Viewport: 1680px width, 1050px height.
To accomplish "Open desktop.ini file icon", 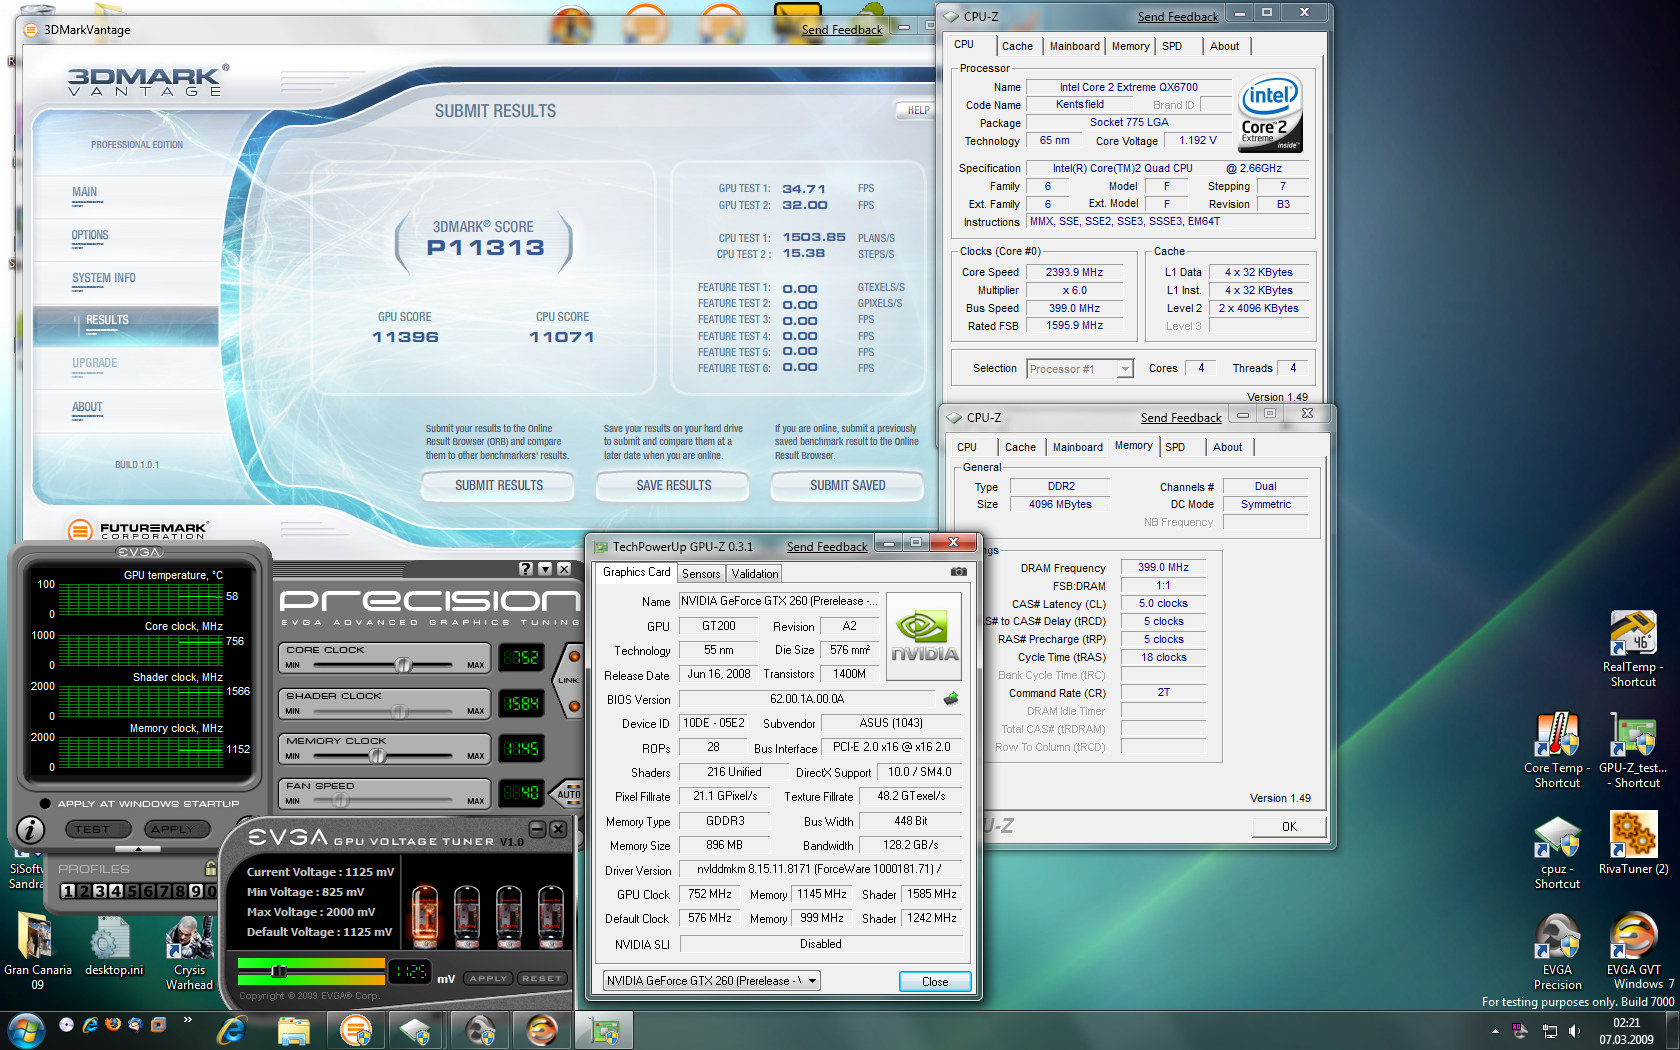I will 113,946.
